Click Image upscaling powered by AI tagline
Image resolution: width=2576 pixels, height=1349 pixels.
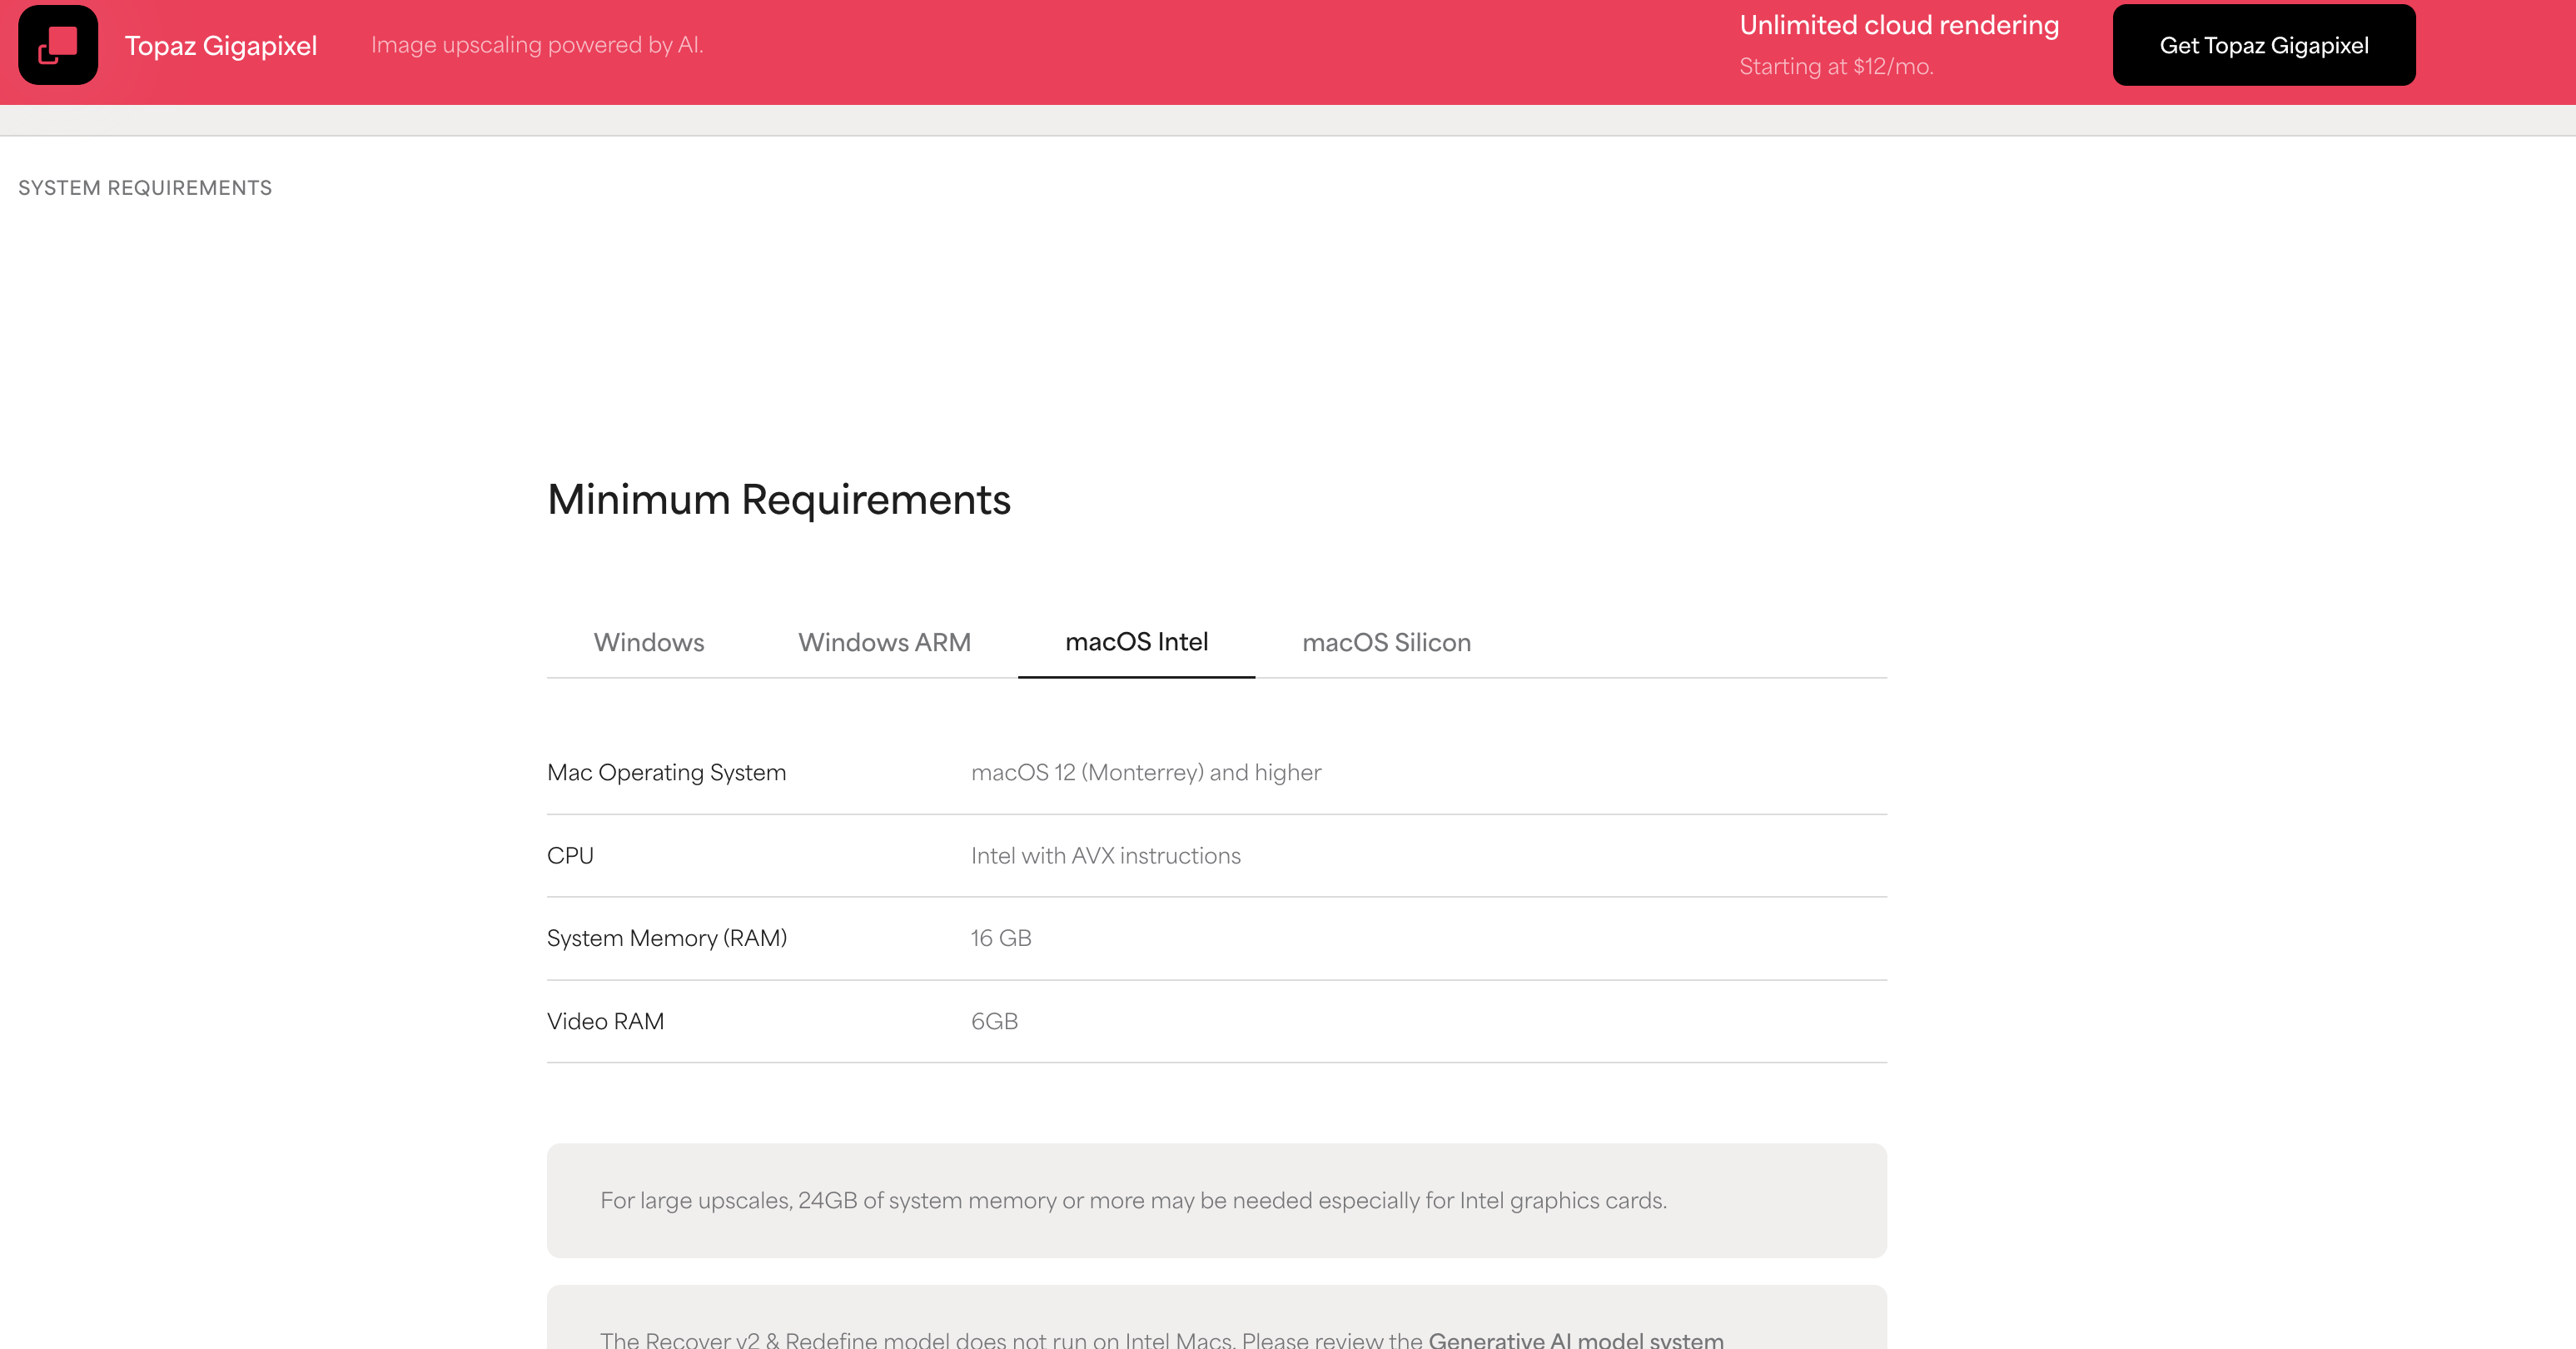(537, 45)
